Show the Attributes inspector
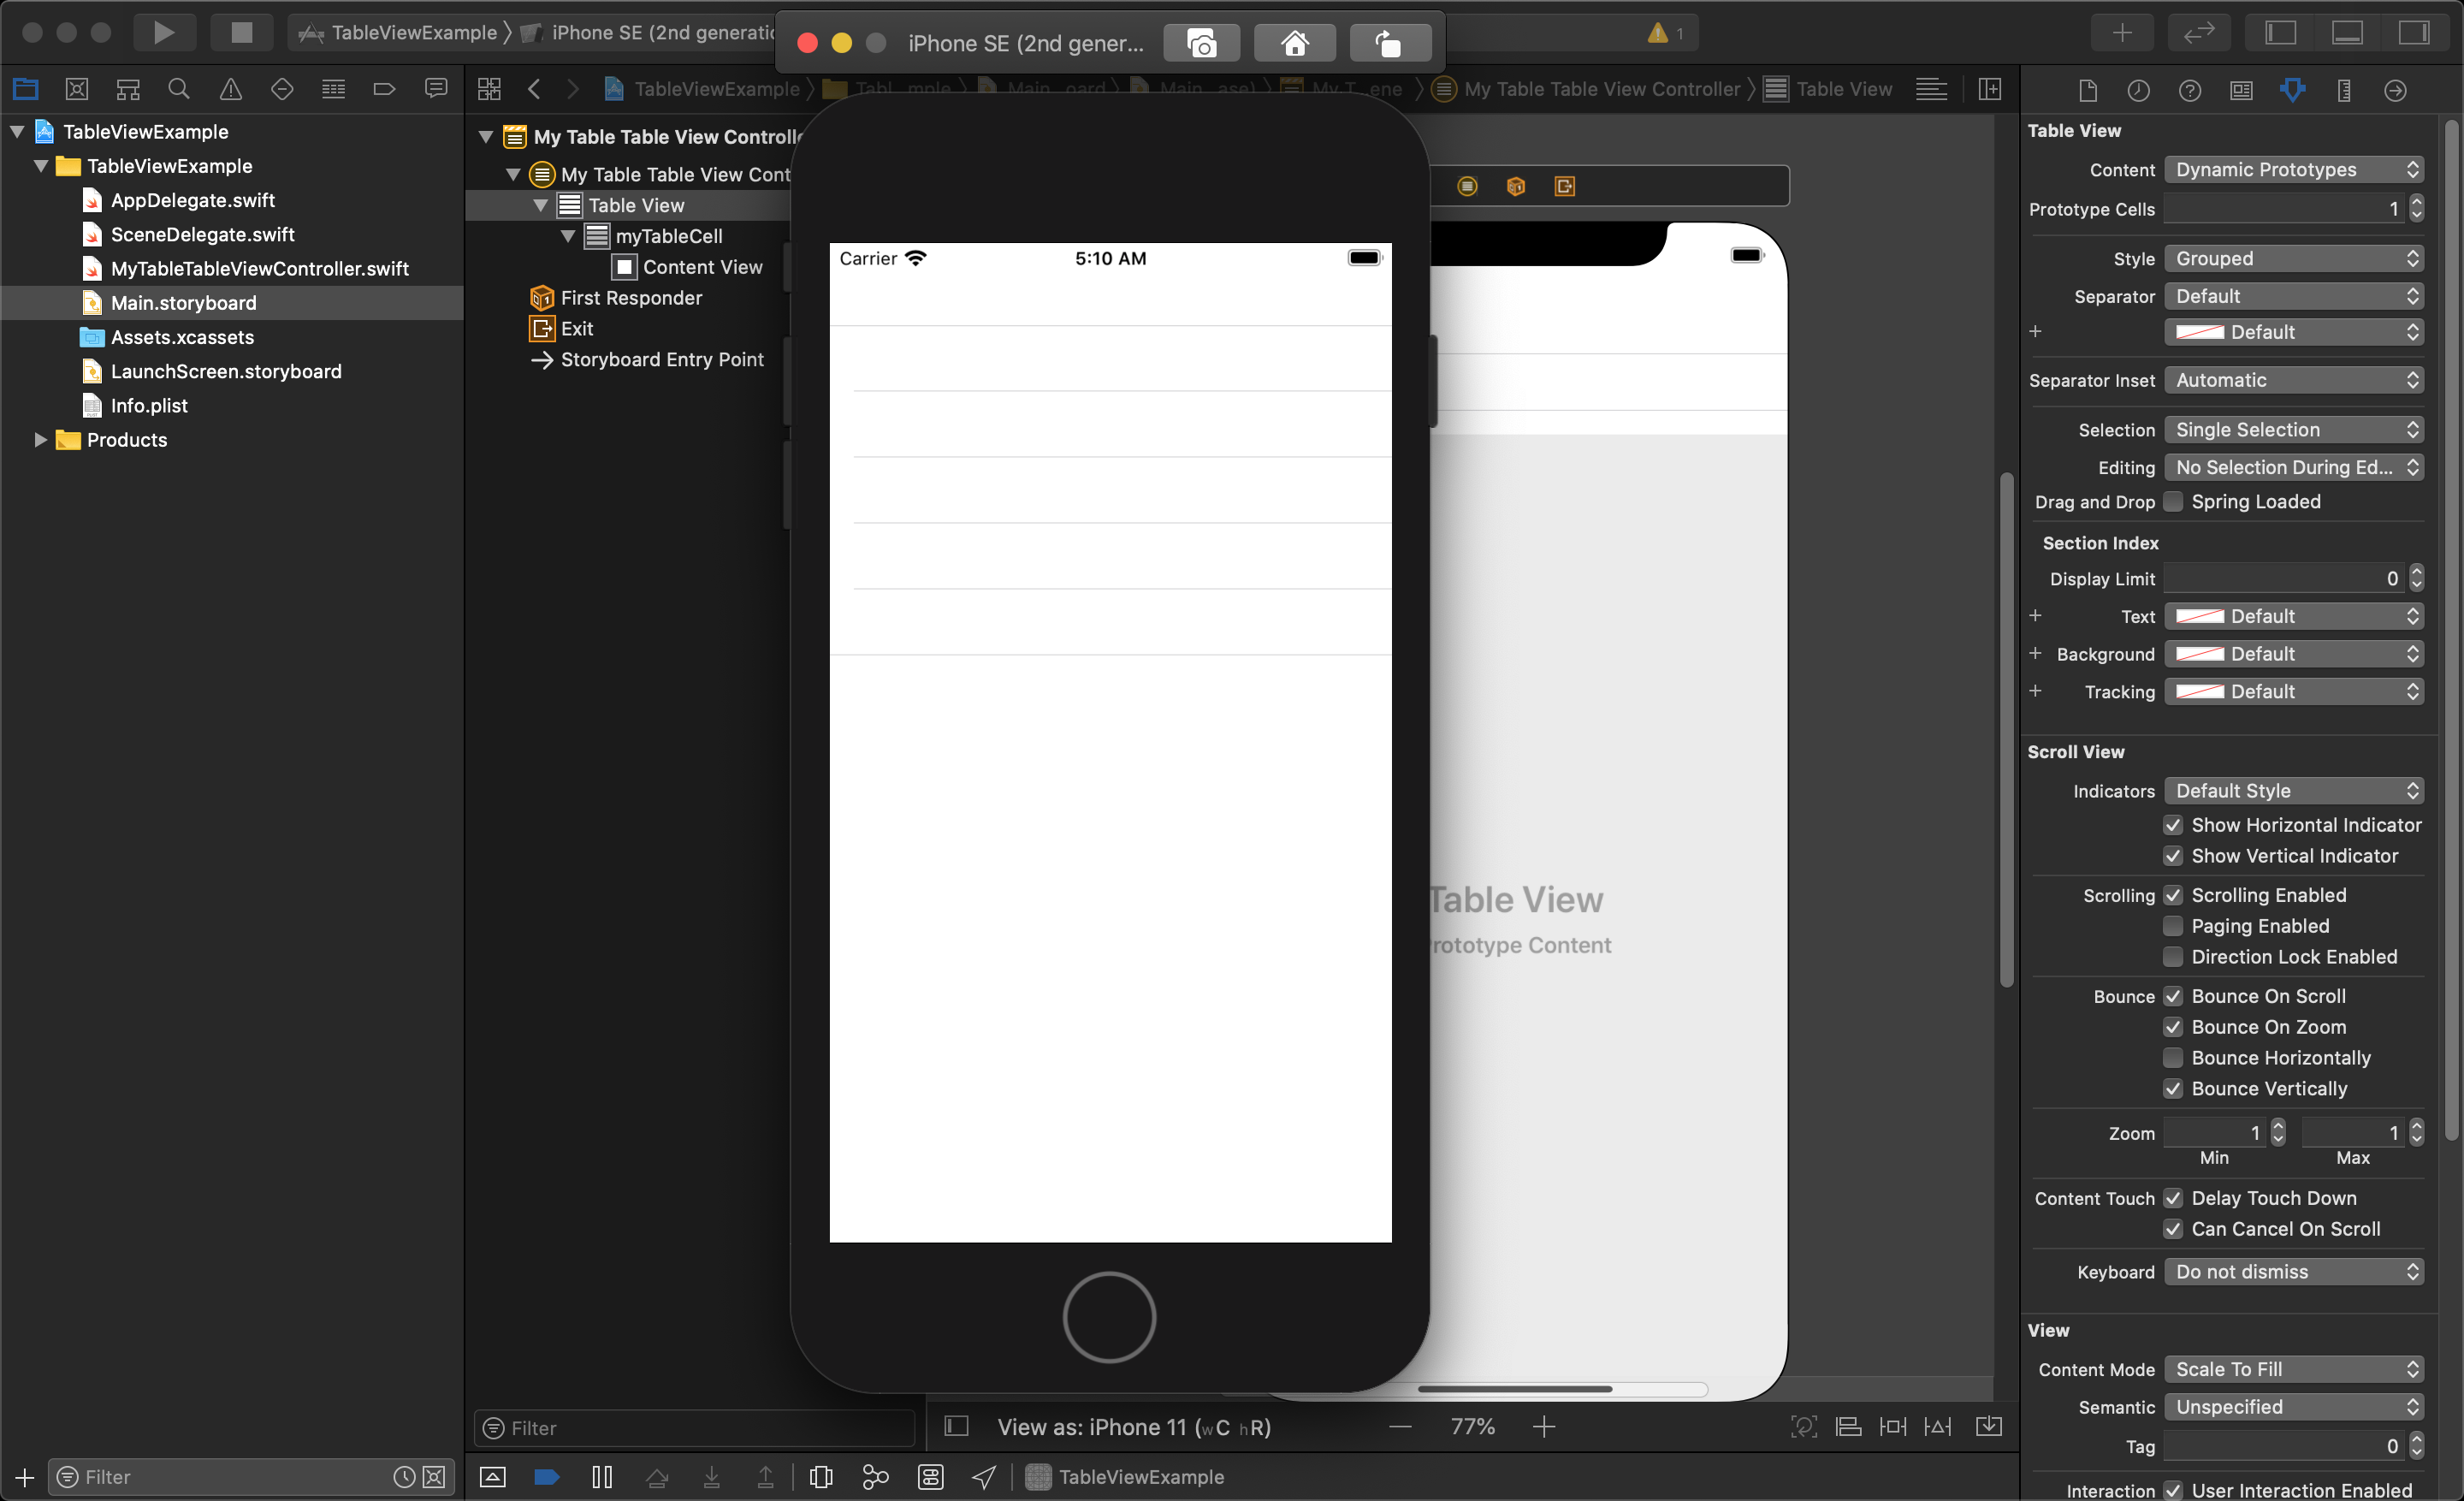The width and height of the screenshot is (2464, 1501). tap(2292, 90)
